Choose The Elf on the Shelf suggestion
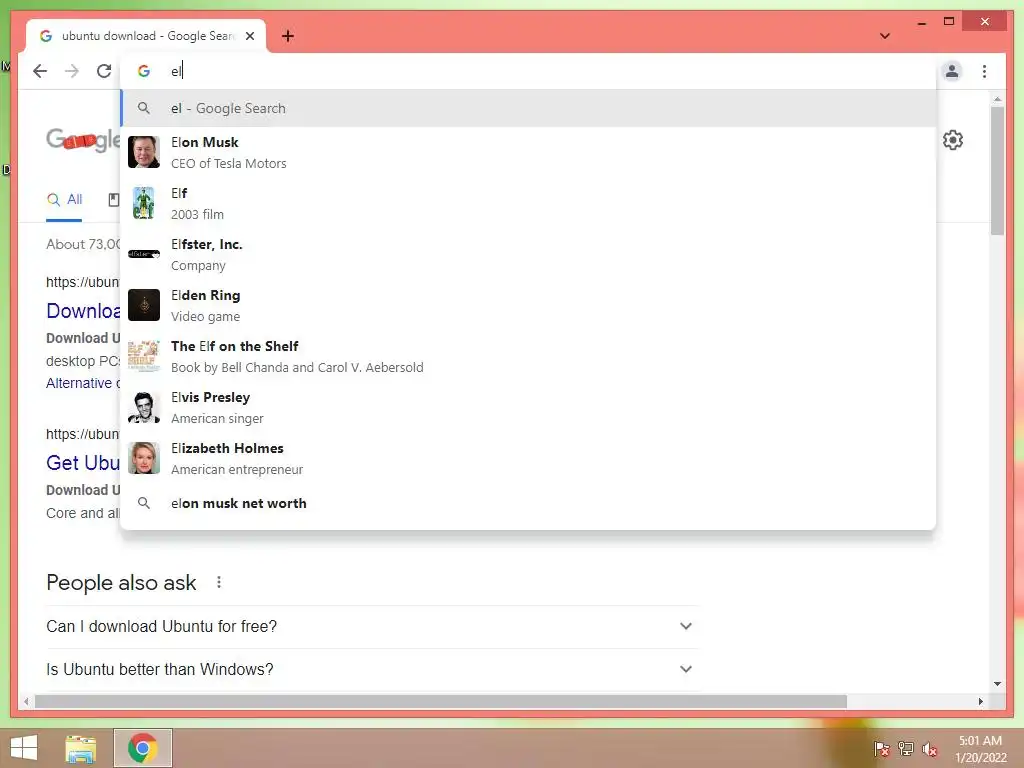 click(528, 356)
